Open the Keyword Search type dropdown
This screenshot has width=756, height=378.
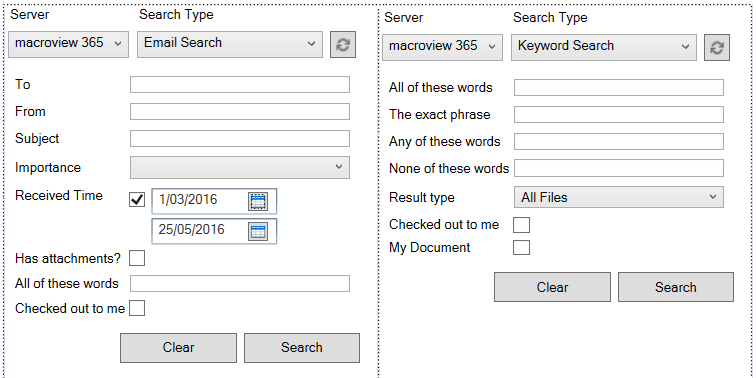point(604,47)
